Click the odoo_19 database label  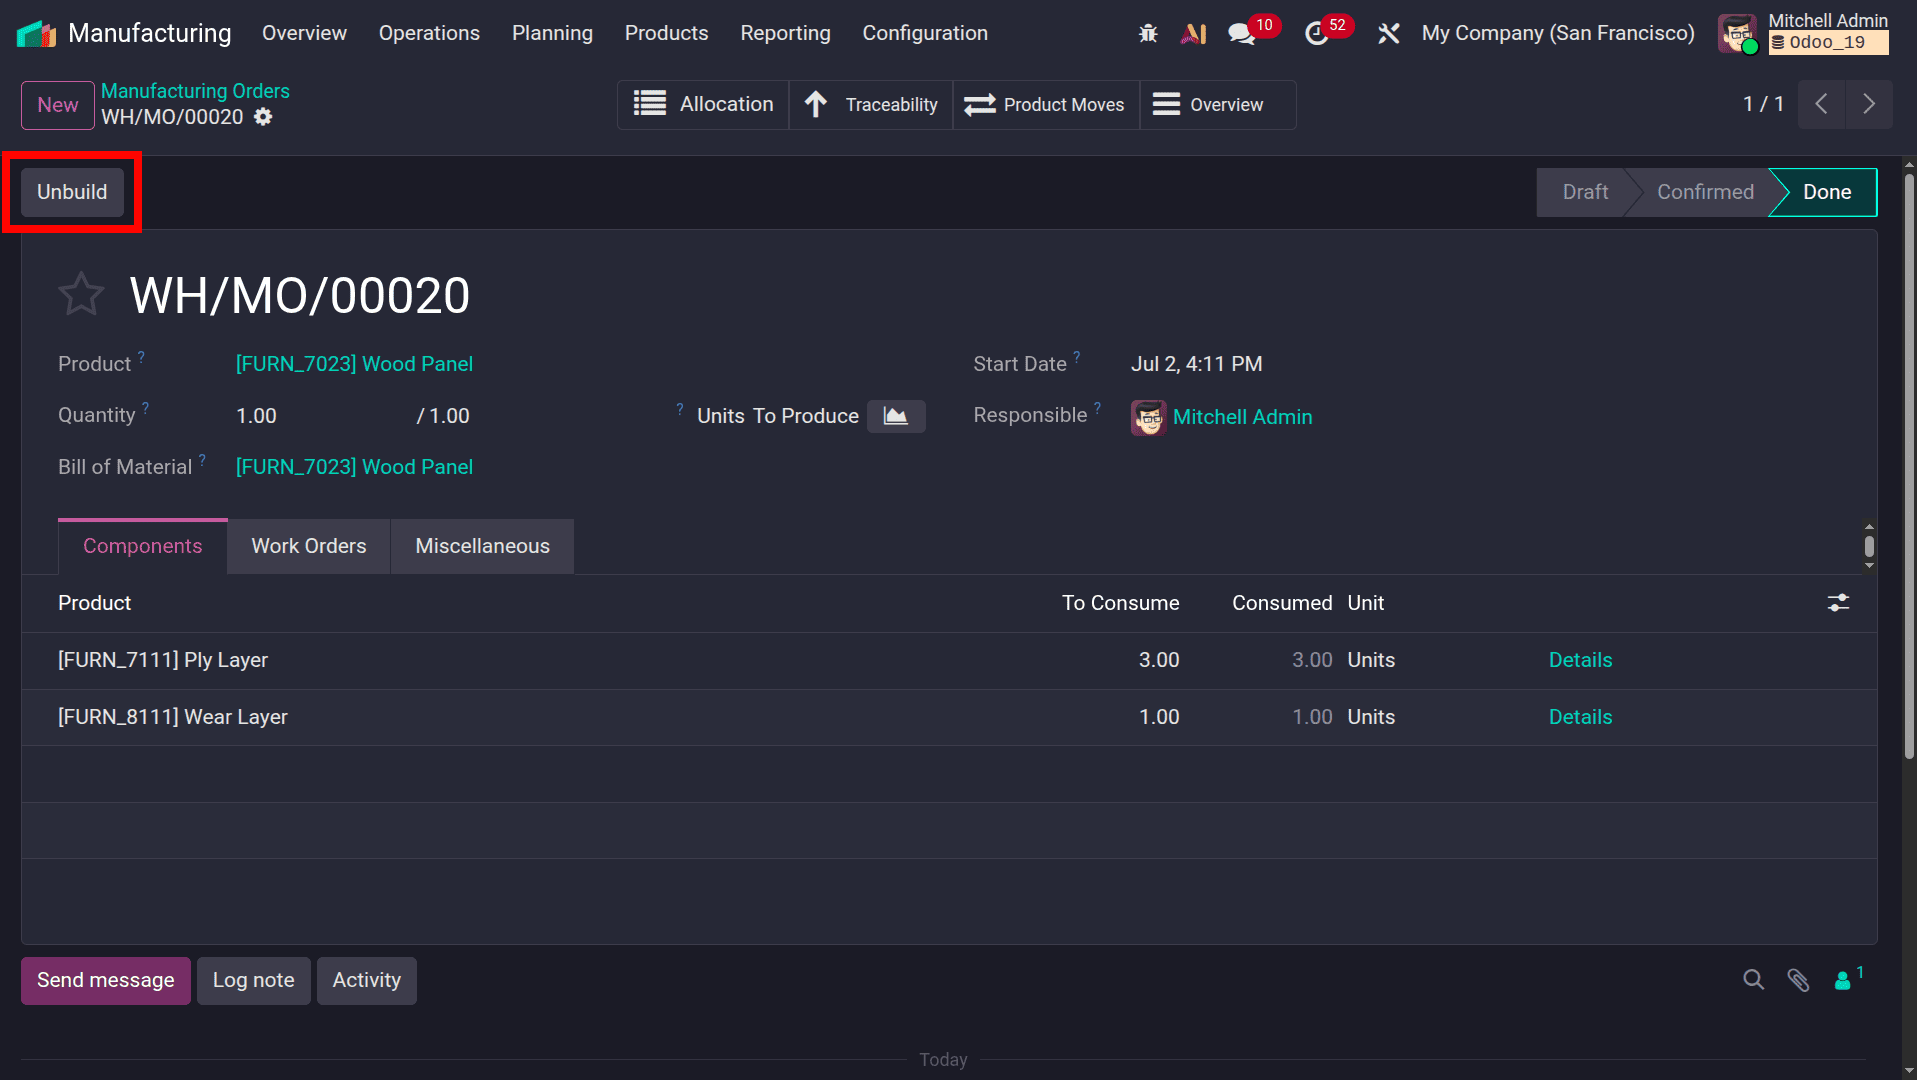1828,42
